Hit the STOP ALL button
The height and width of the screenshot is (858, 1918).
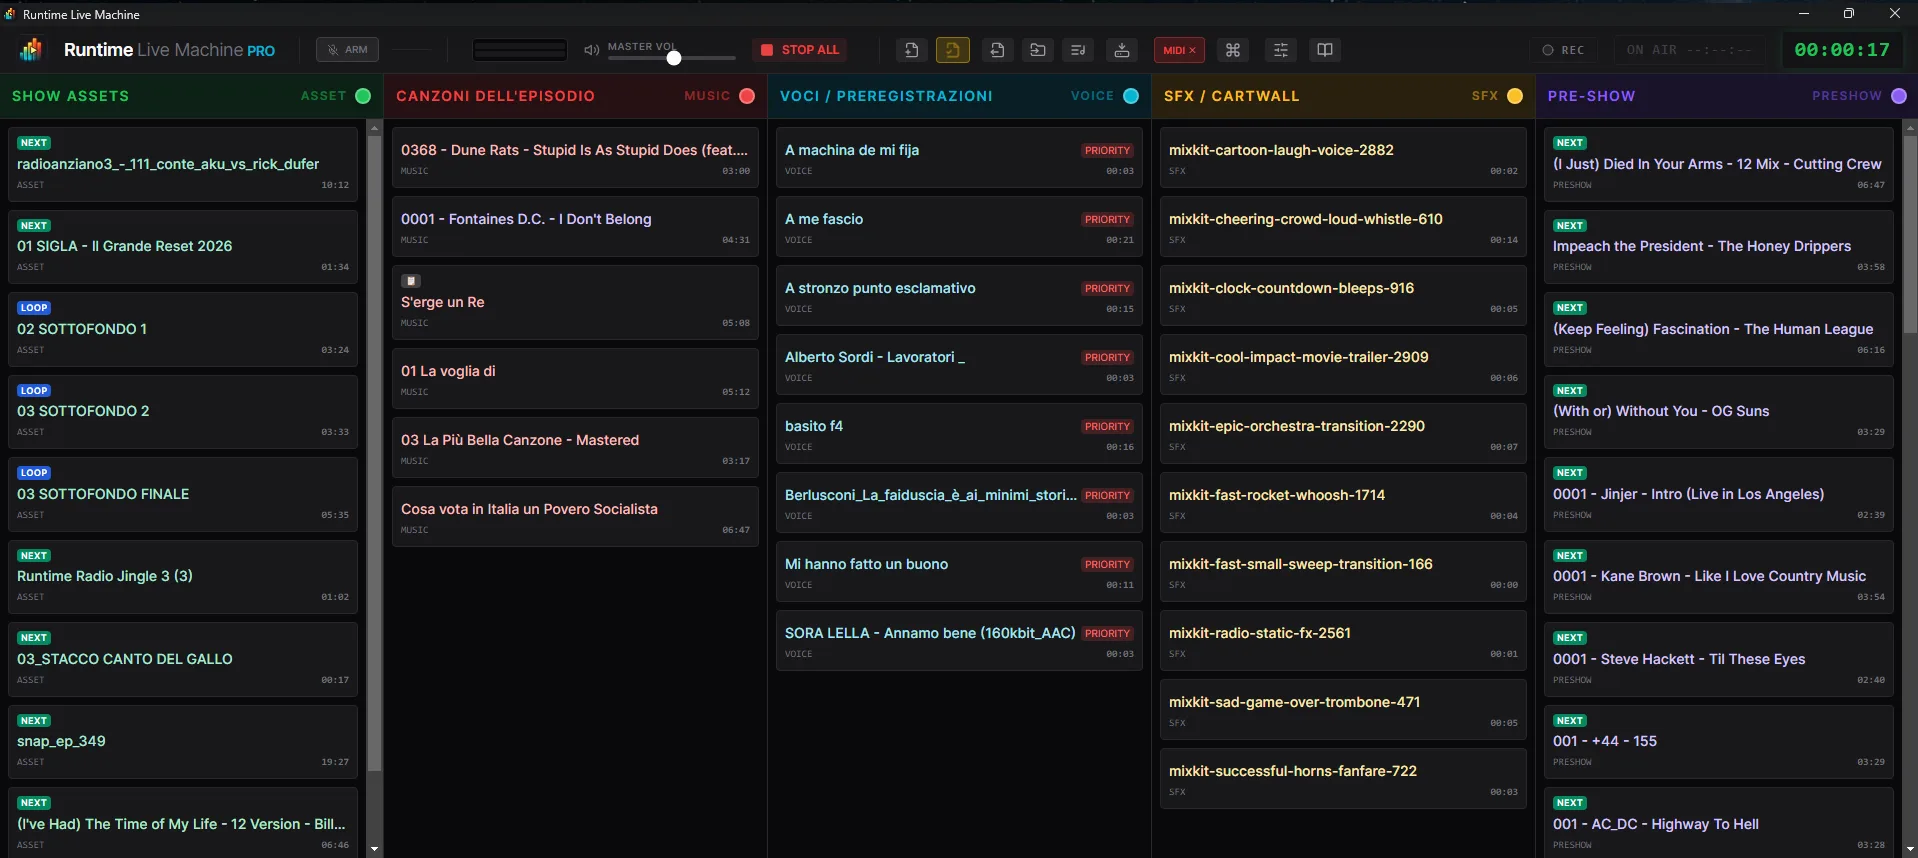coord(800,50)
